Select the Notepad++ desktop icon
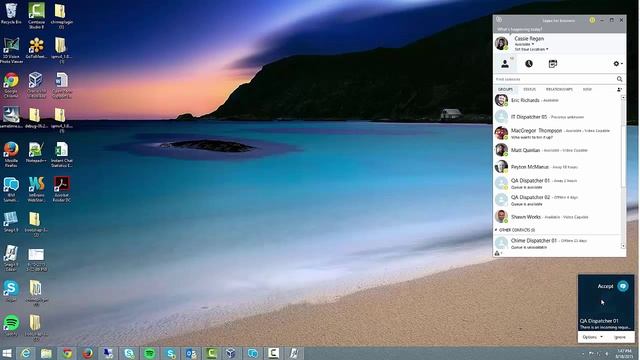Viewport: 640px width, 360px height. coord(36,152)
